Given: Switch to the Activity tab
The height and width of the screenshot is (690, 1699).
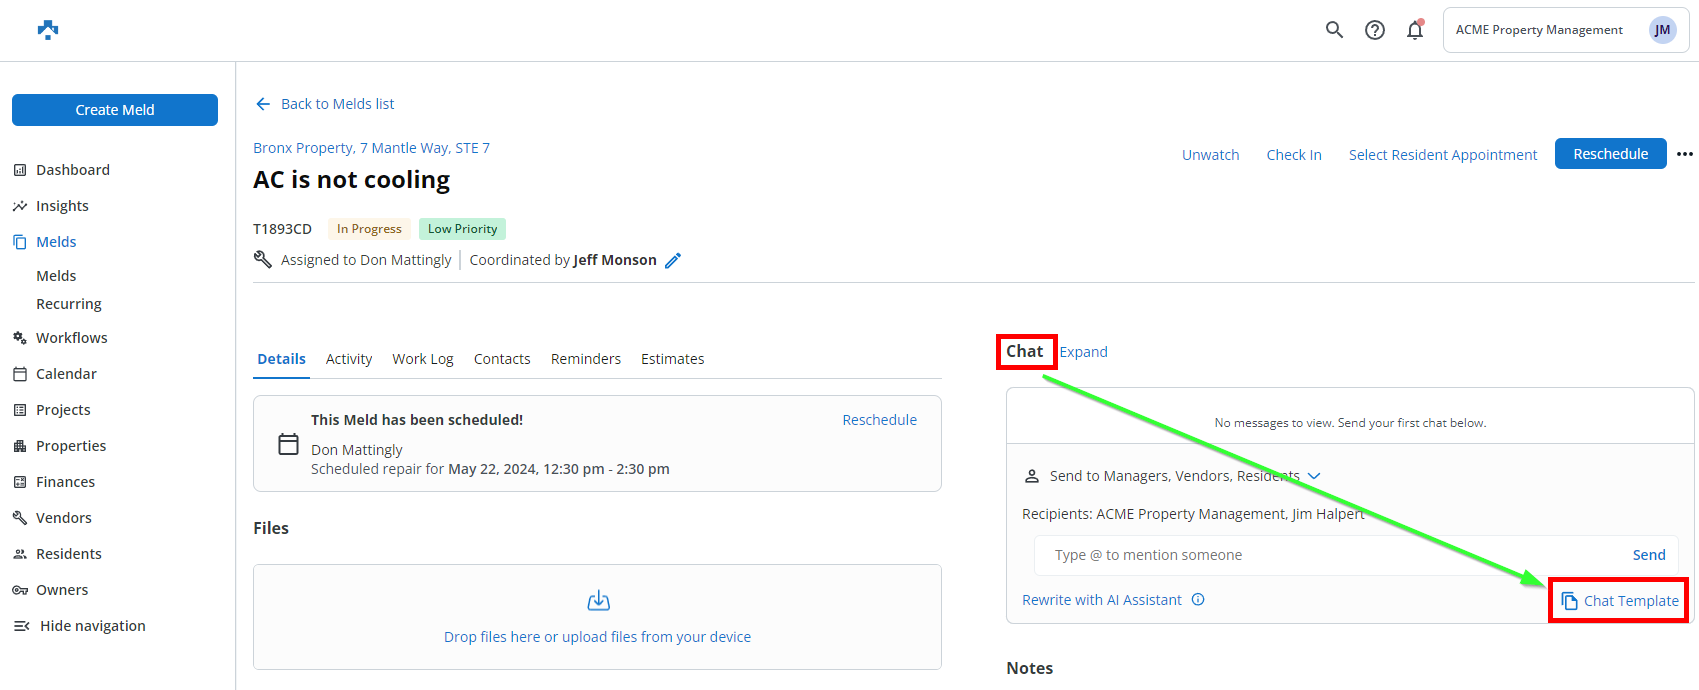Looking at the screenshot, I should [349, 359].
